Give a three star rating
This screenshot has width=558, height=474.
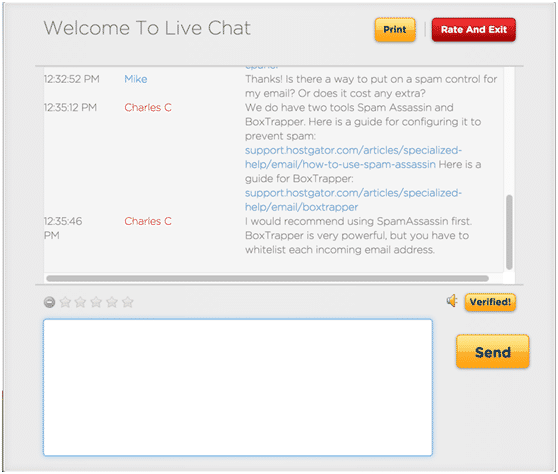(x=96, y=302)
